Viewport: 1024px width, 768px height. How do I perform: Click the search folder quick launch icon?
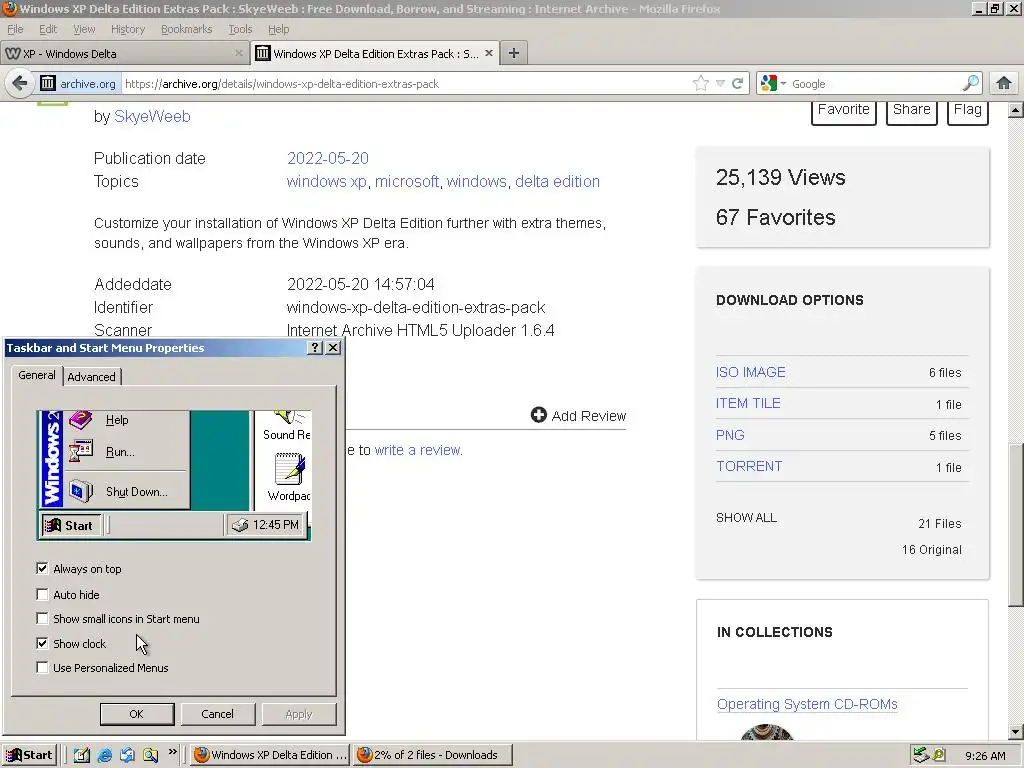[150, 755]
